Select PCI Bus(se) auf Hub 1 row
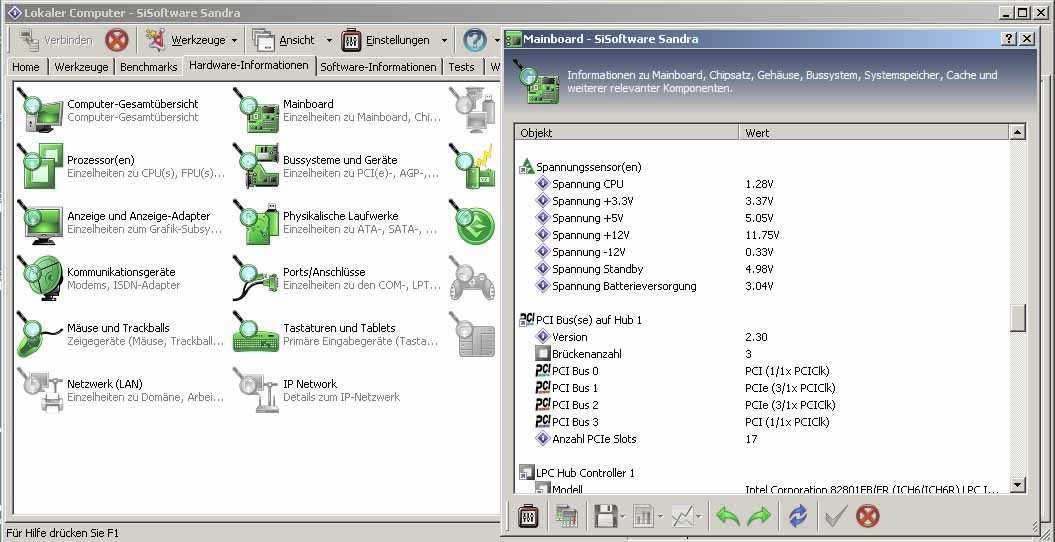Viewport: 1055px width, 542px height. tap(762, 320)
